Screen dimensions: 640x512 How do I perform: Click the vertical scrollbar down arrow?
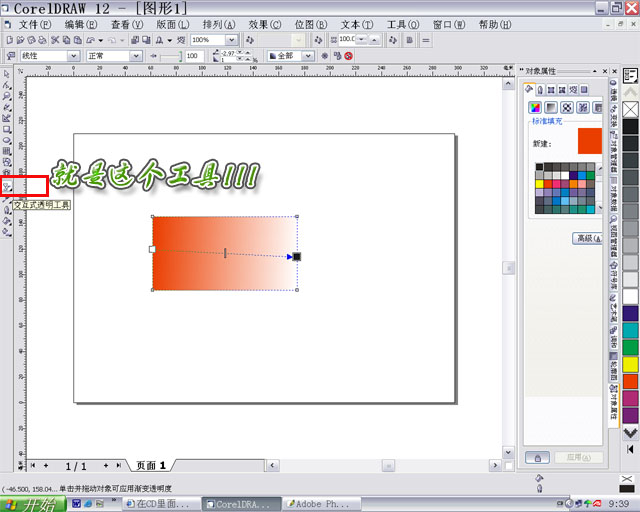point(508,452)
